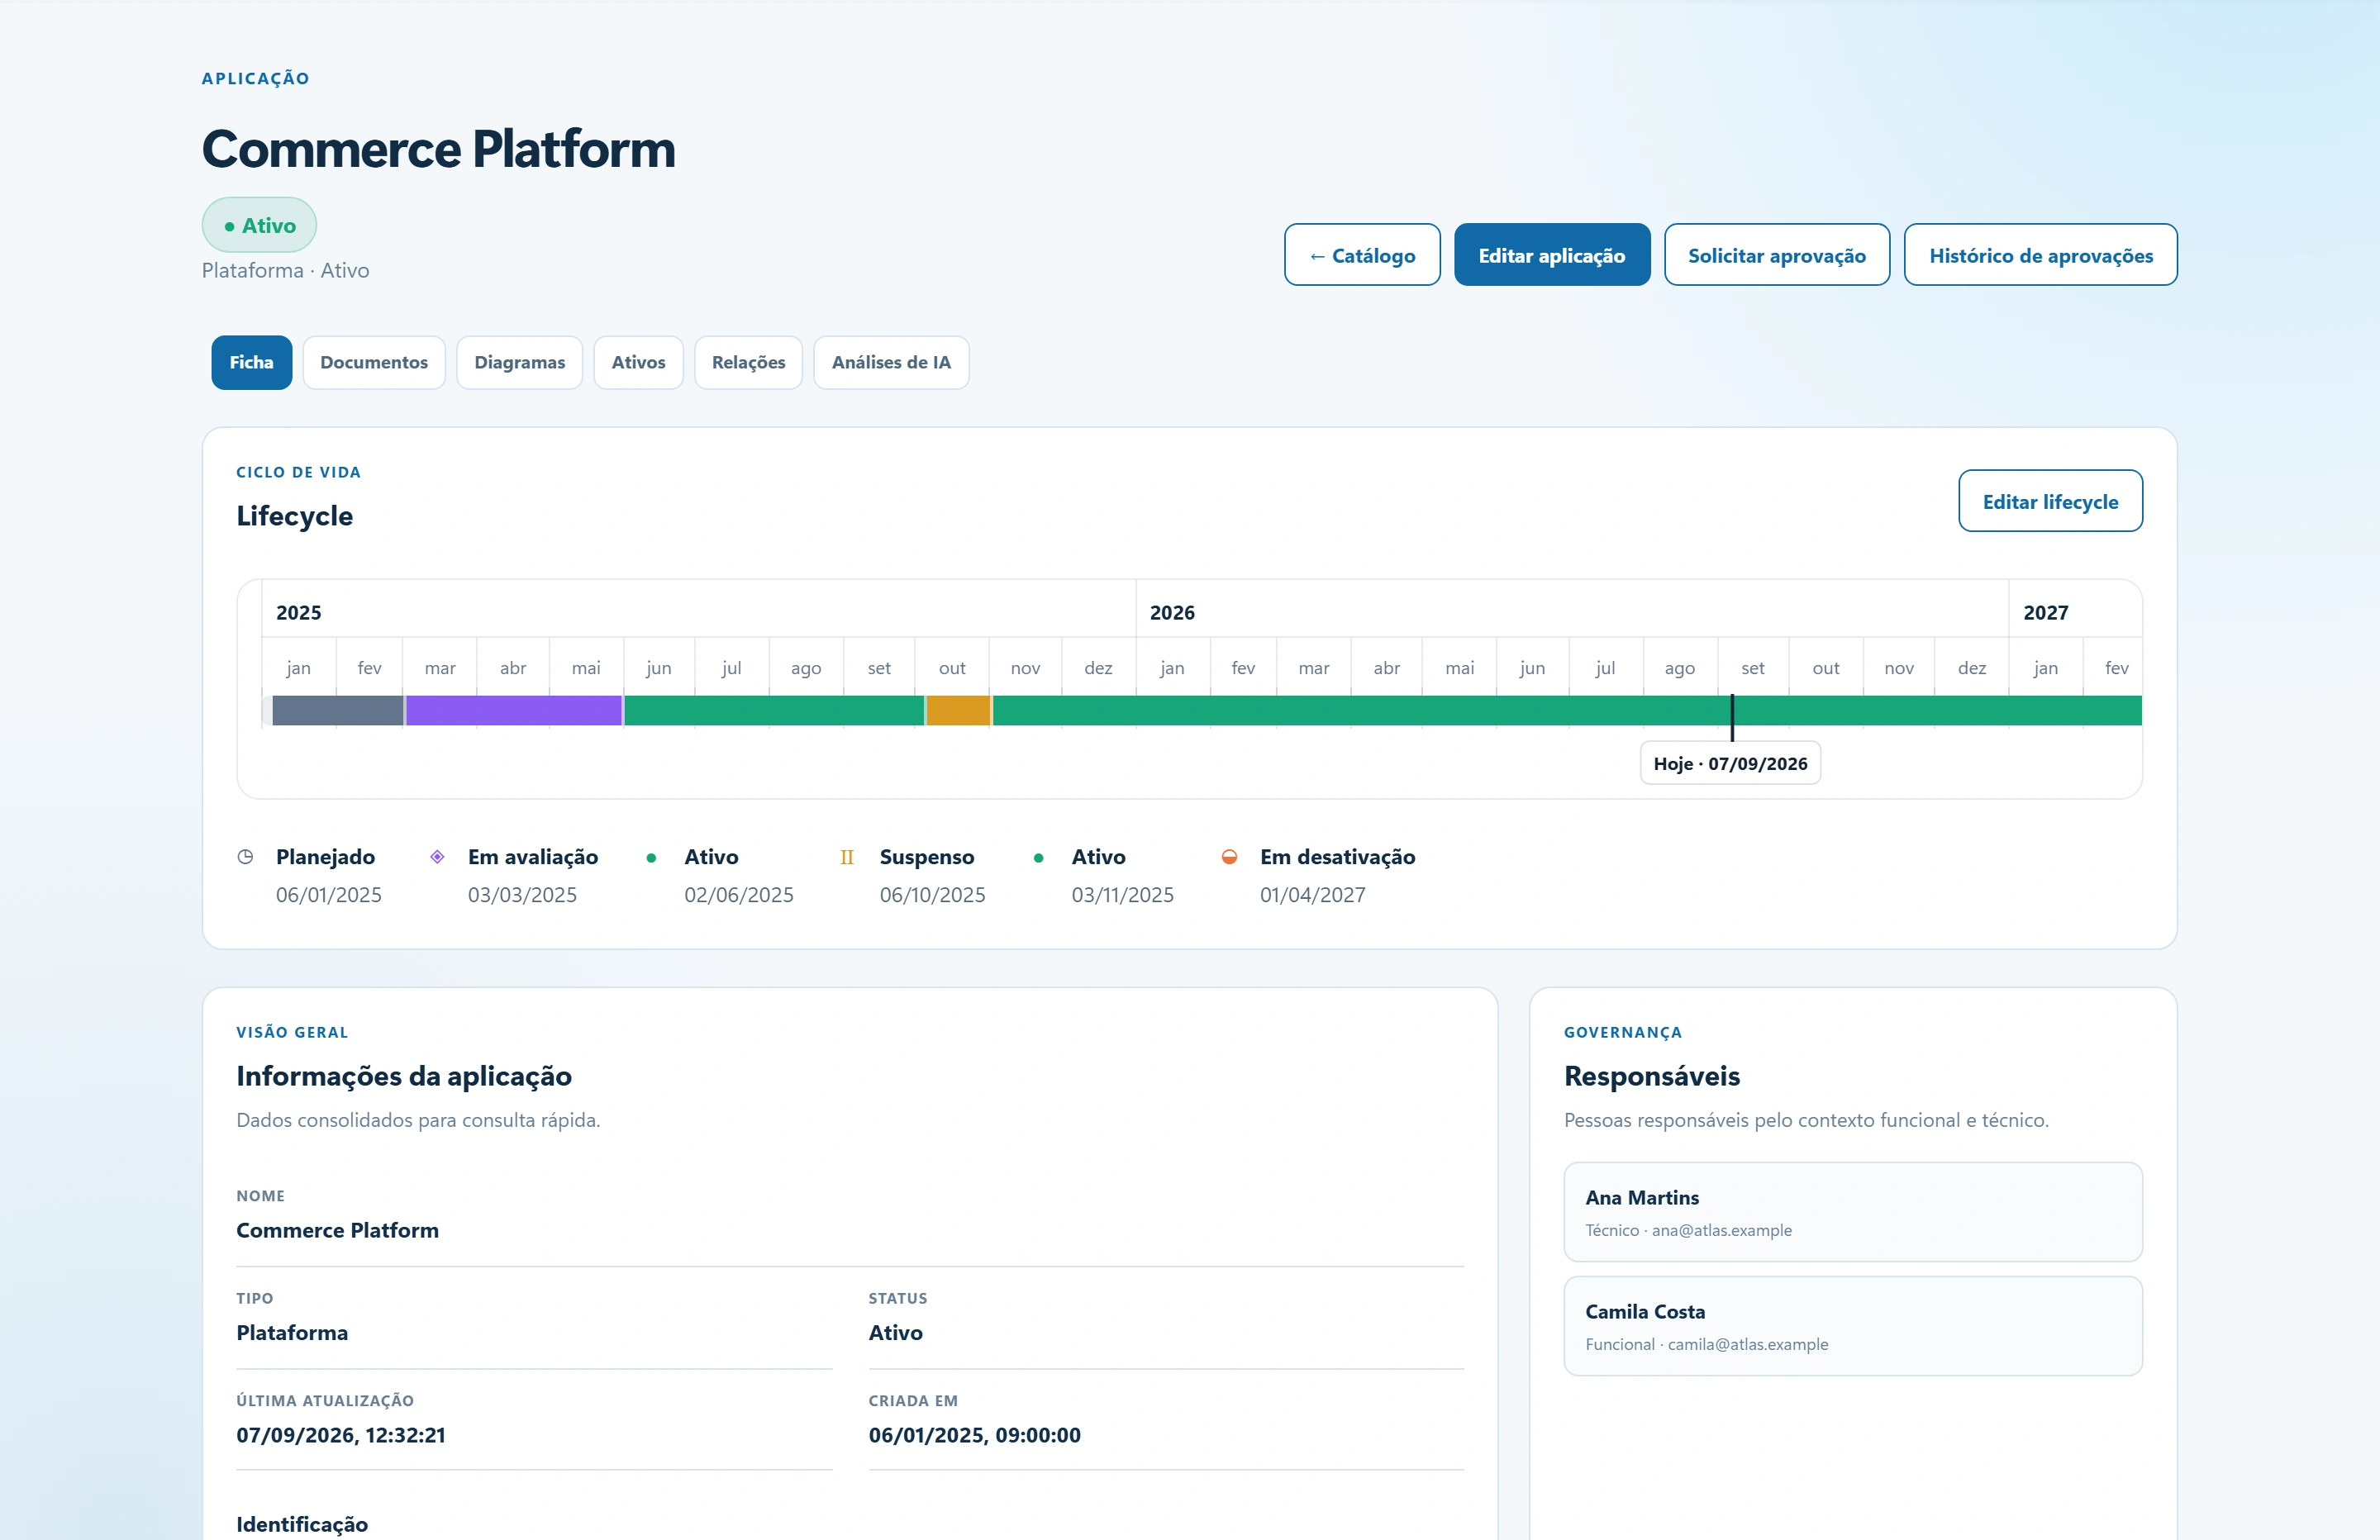This screenshot has height=1540, width=2380.
Task: Click the Suspenso pause icon in legend
Action: (x=847, y=857)
